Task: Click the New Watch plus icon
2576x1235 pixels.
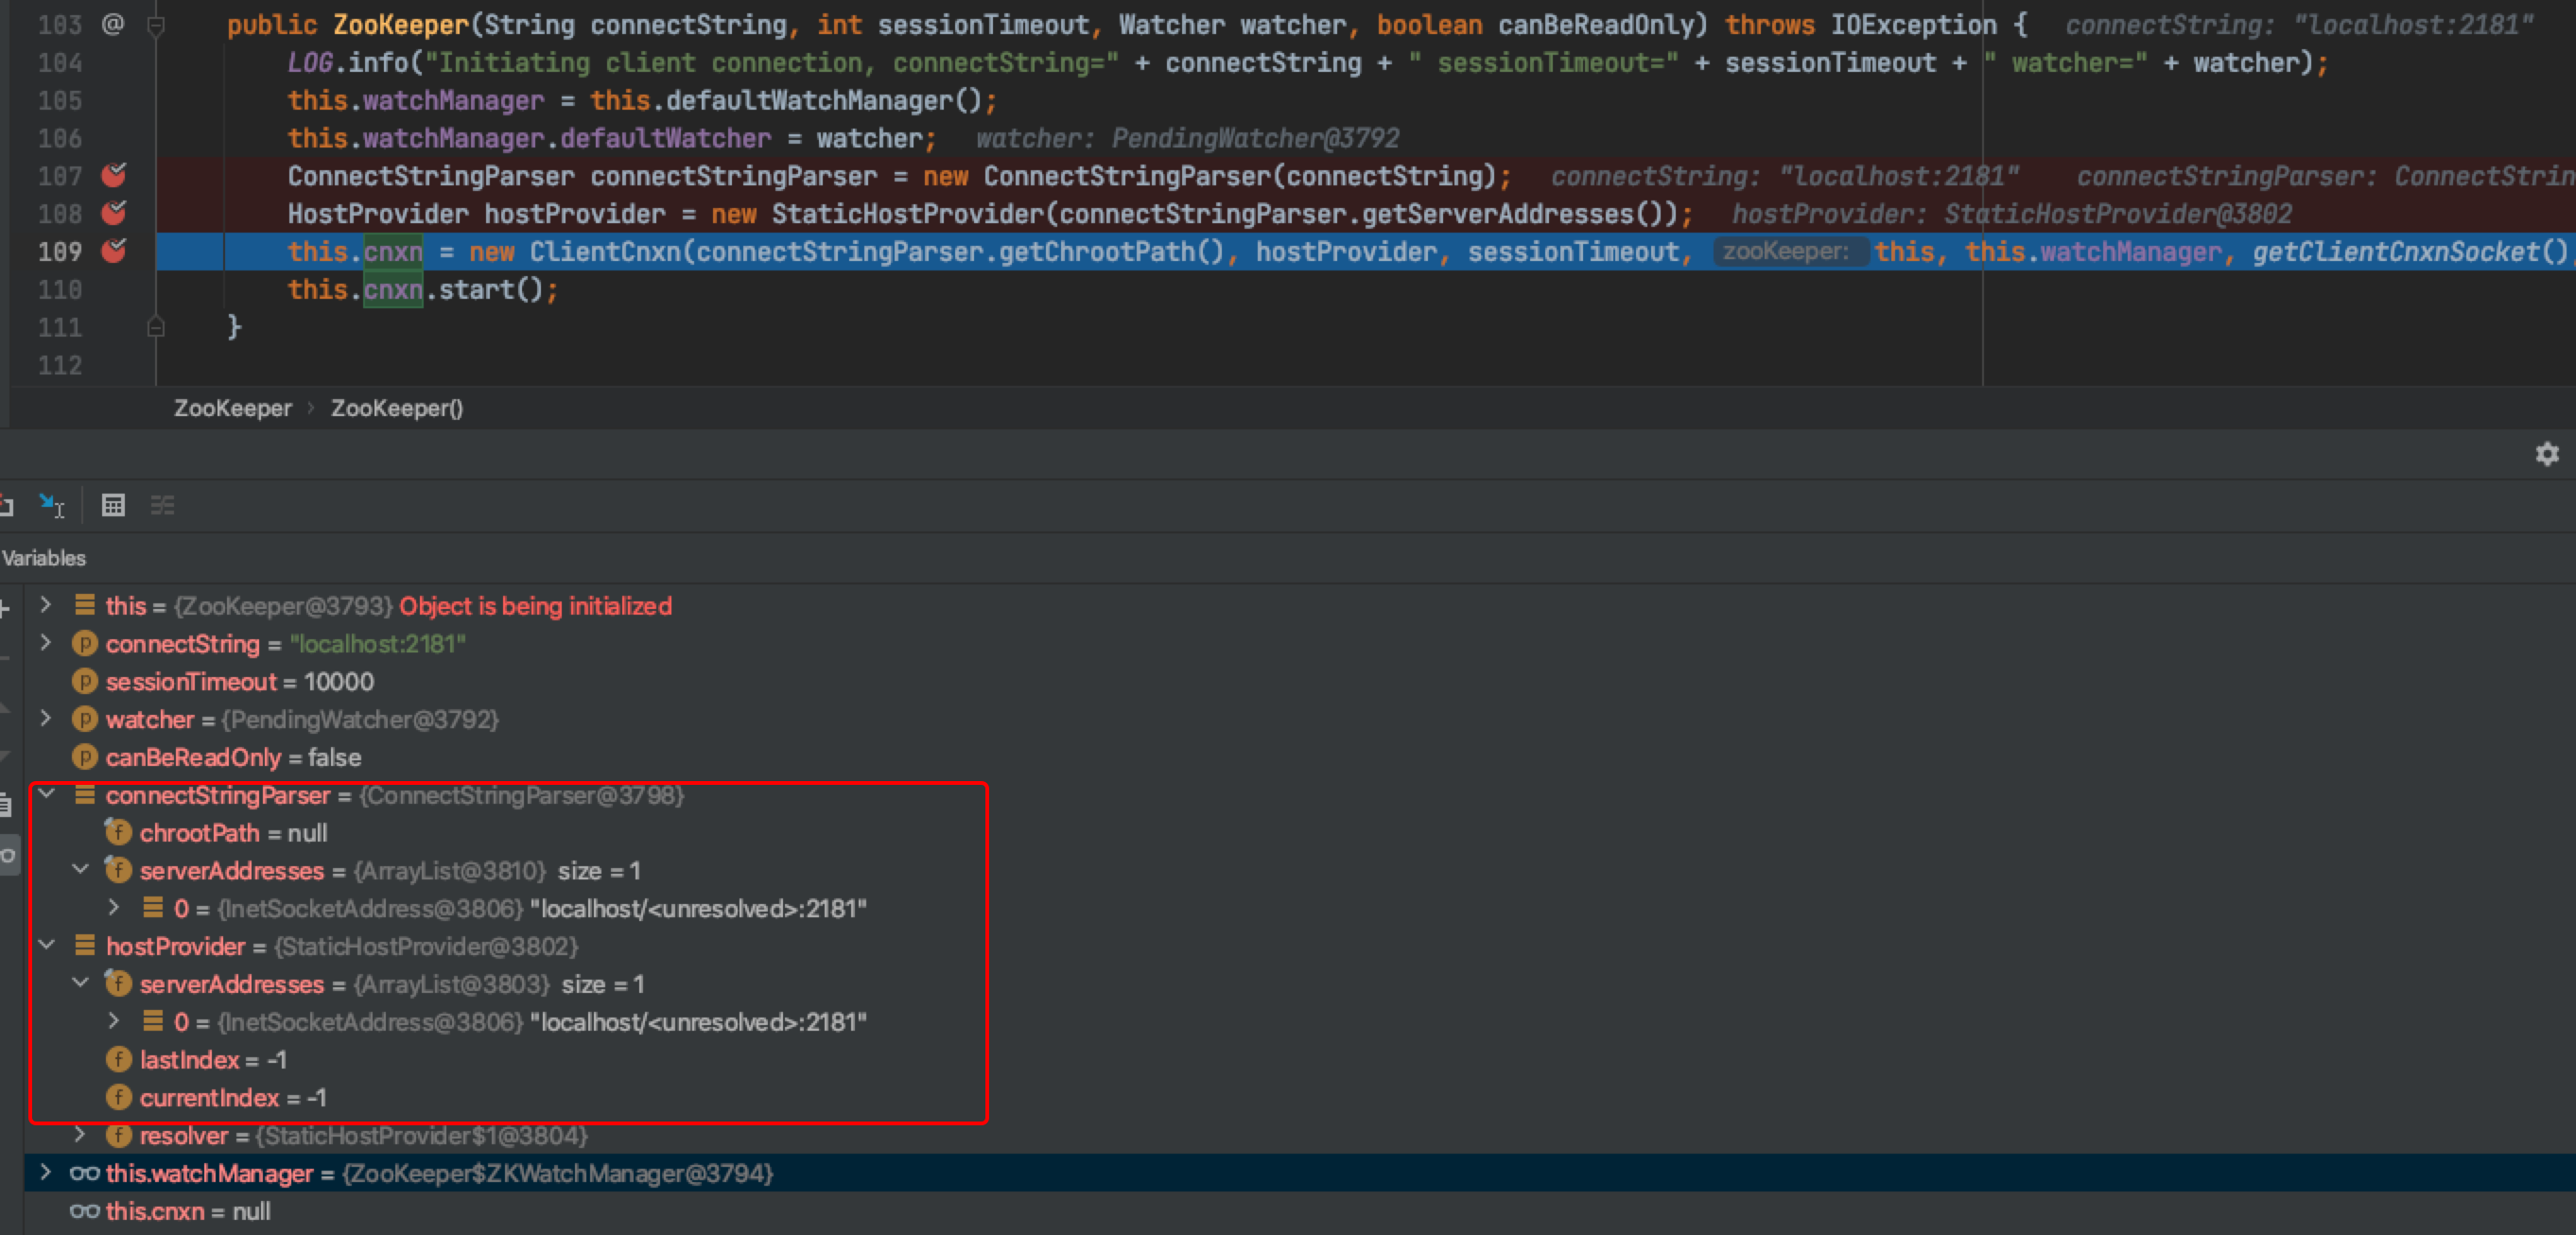Action: (x=5, y=608)
